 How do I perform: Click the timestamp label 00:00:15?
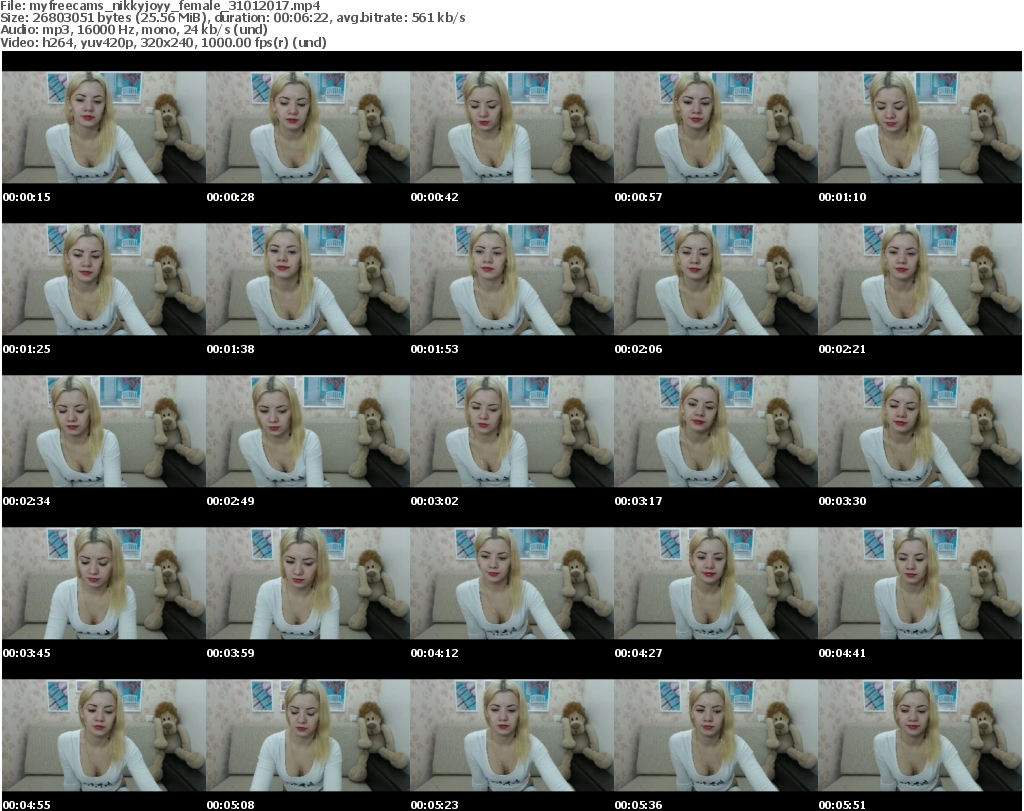click(x=27, y=197)
